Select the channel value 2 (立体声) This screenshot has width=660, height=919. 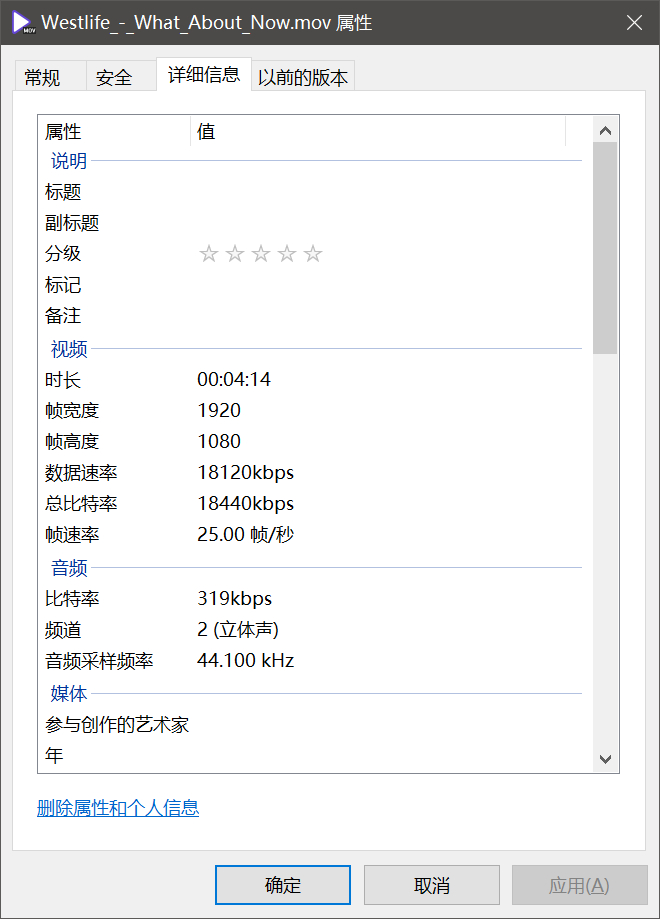tap(238, 629)
